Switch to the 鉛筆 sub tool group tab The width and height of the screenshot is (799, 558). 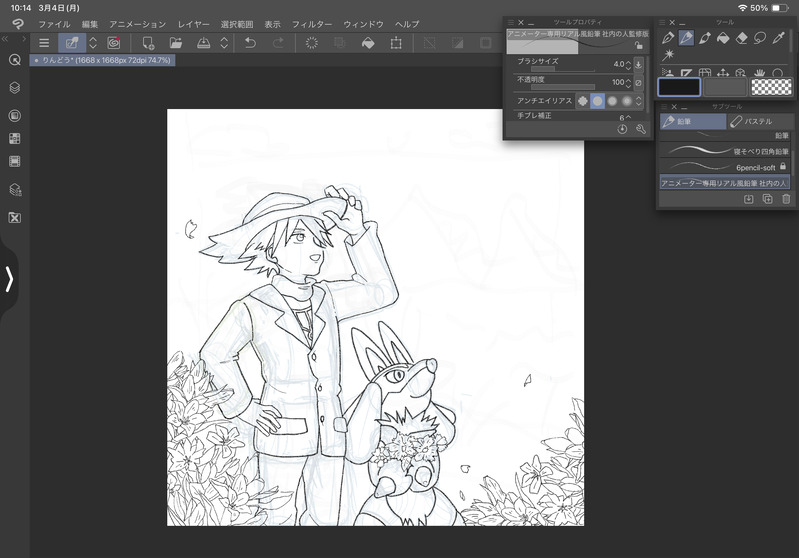coord(693,121)
